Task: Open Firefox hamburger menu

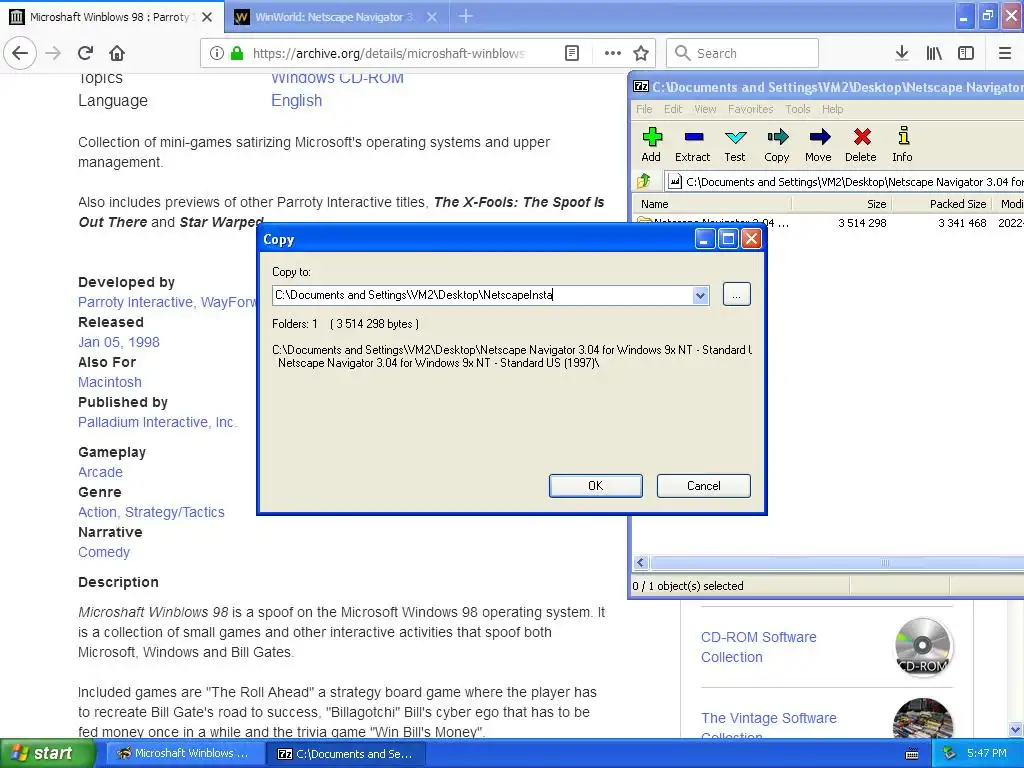Action: 1005,53
